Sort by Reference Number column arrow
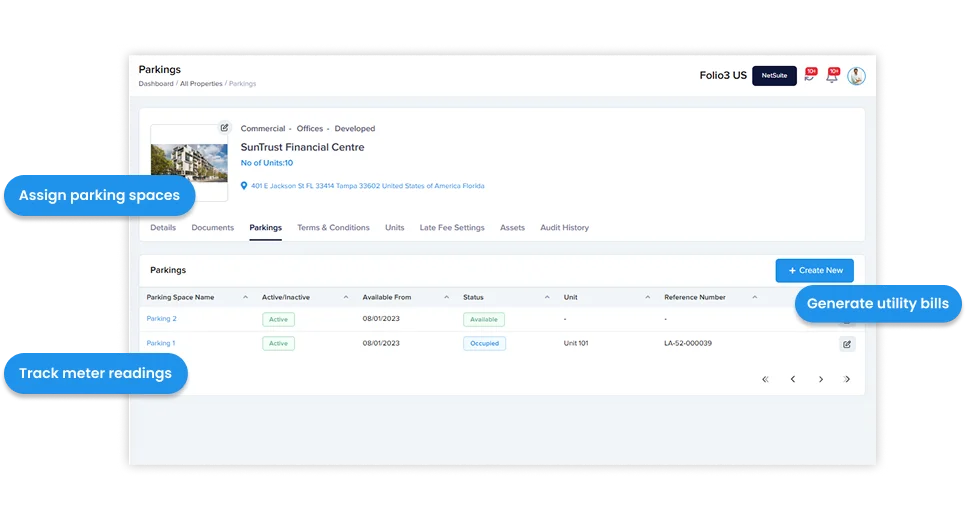 755,297
